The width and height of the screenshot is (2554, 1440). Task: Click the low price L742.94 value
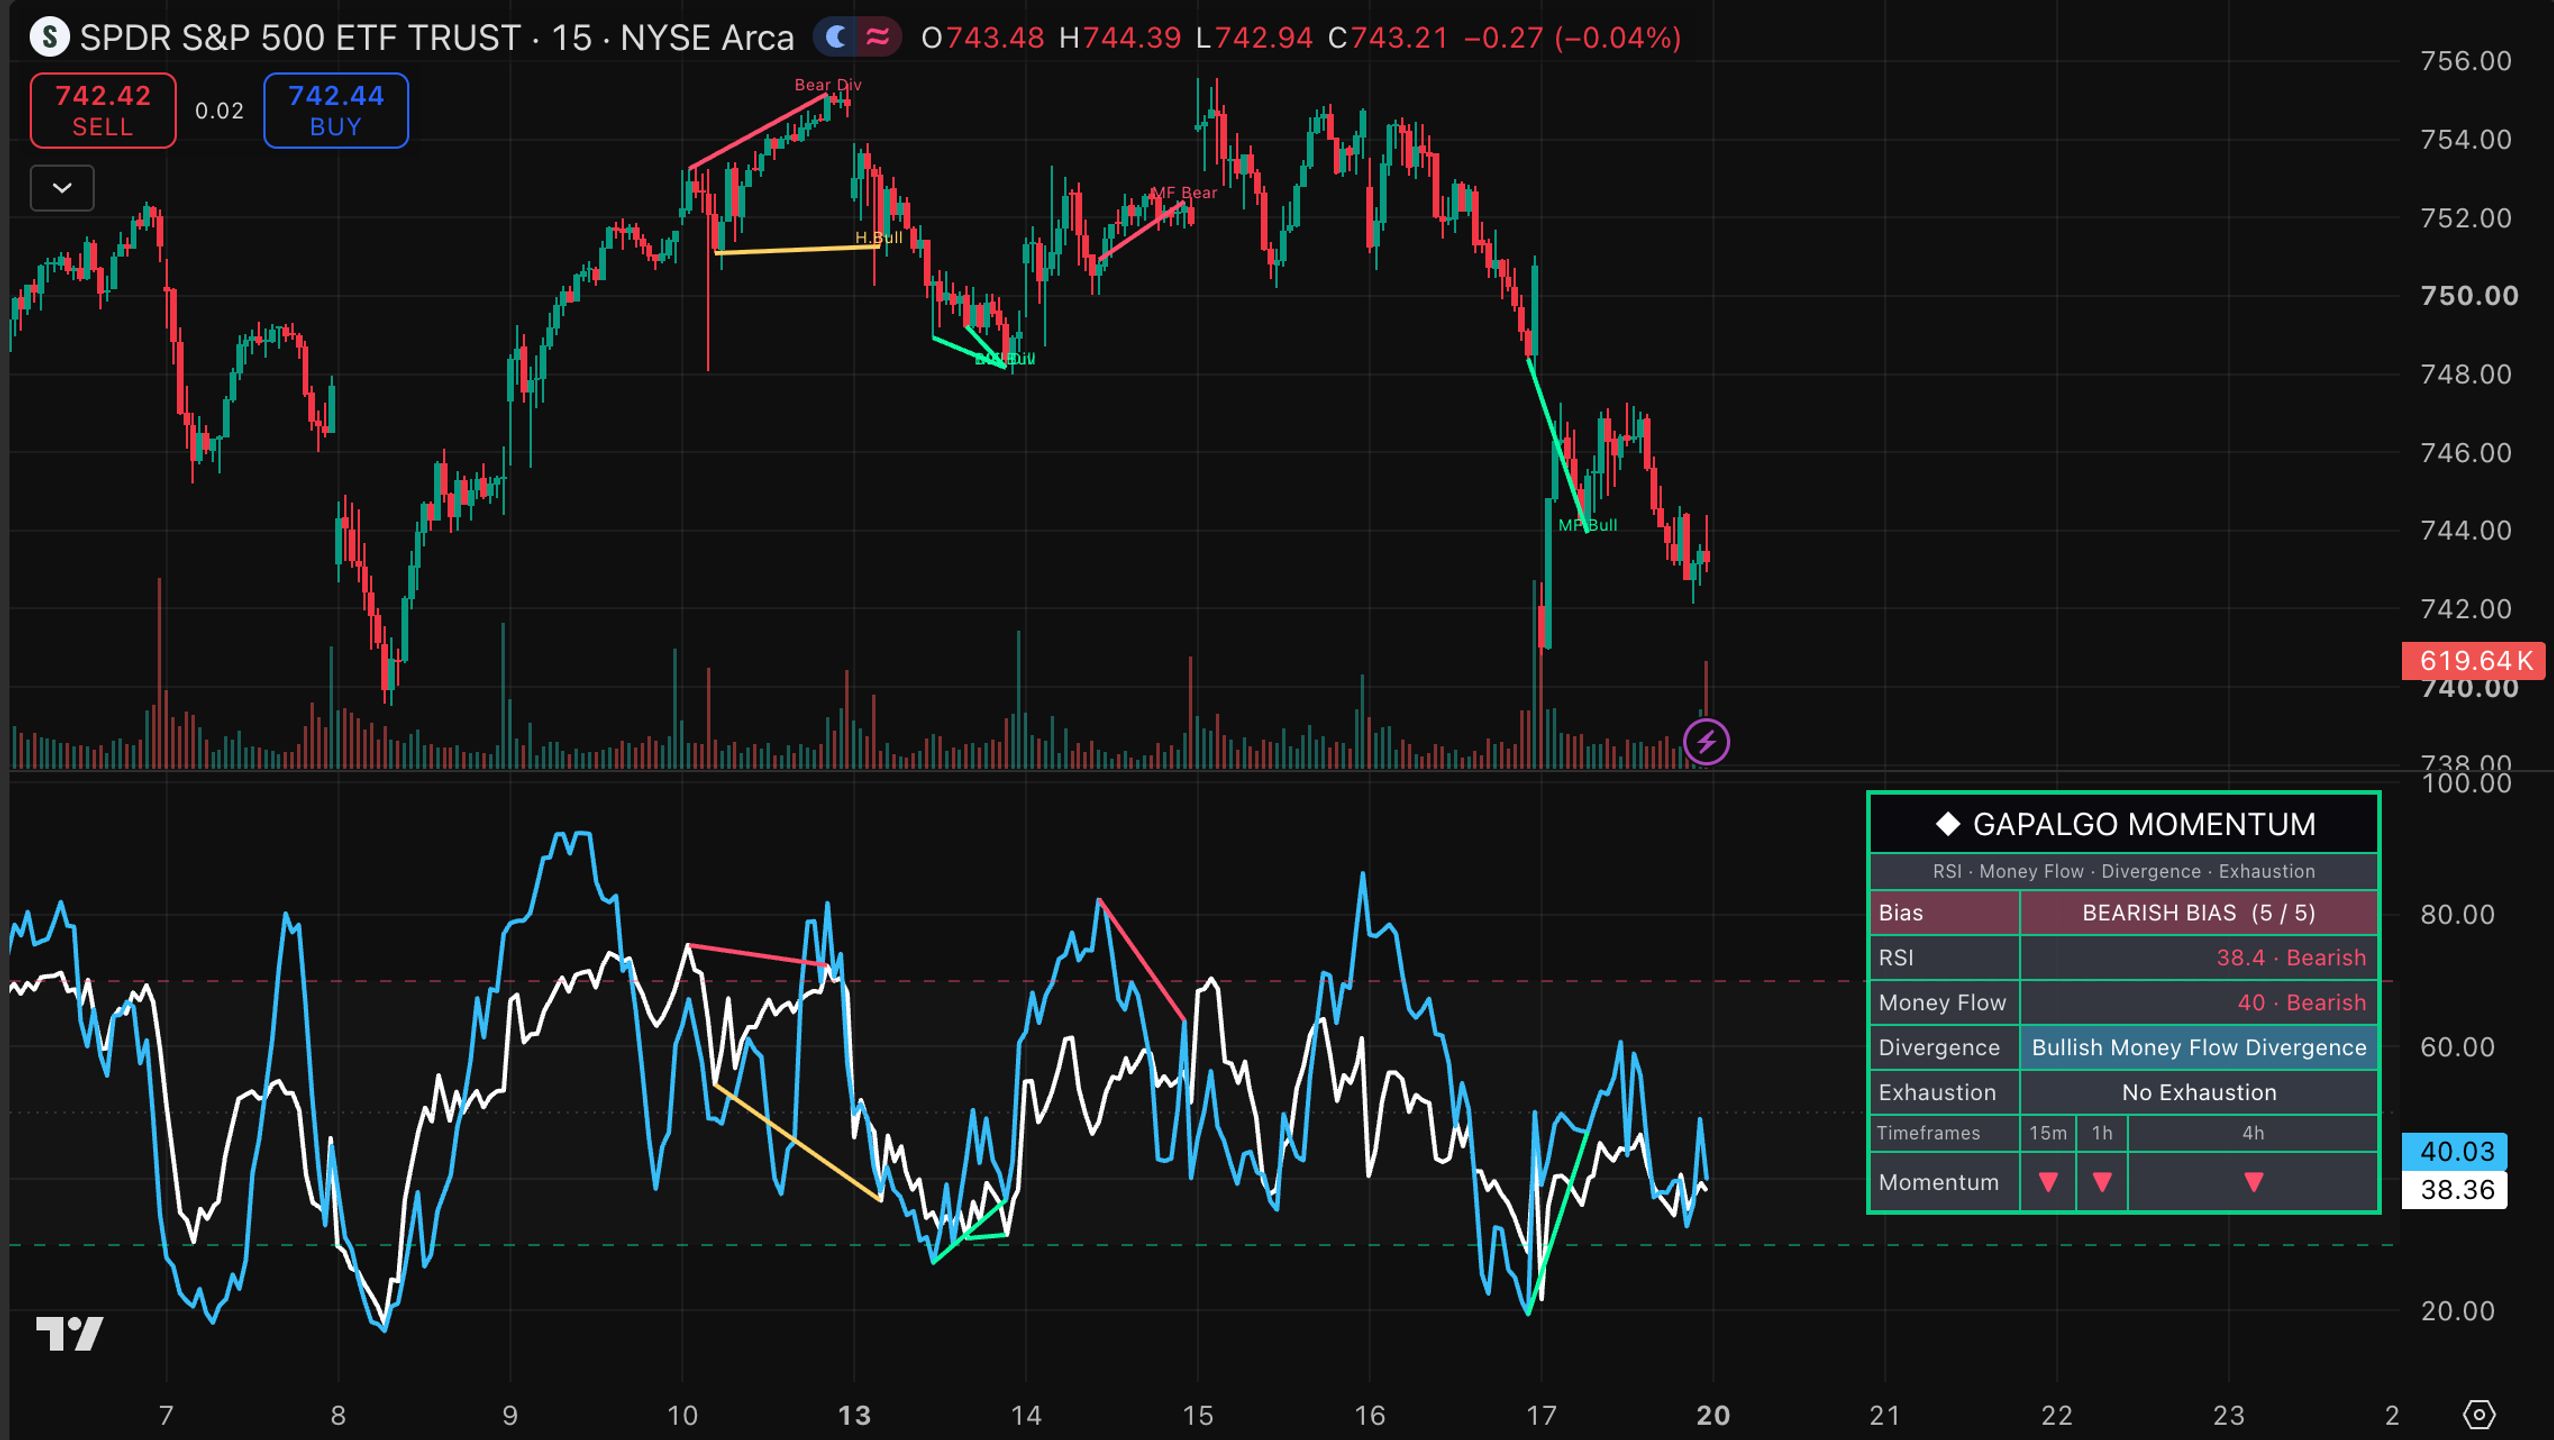pos(1254,38)
